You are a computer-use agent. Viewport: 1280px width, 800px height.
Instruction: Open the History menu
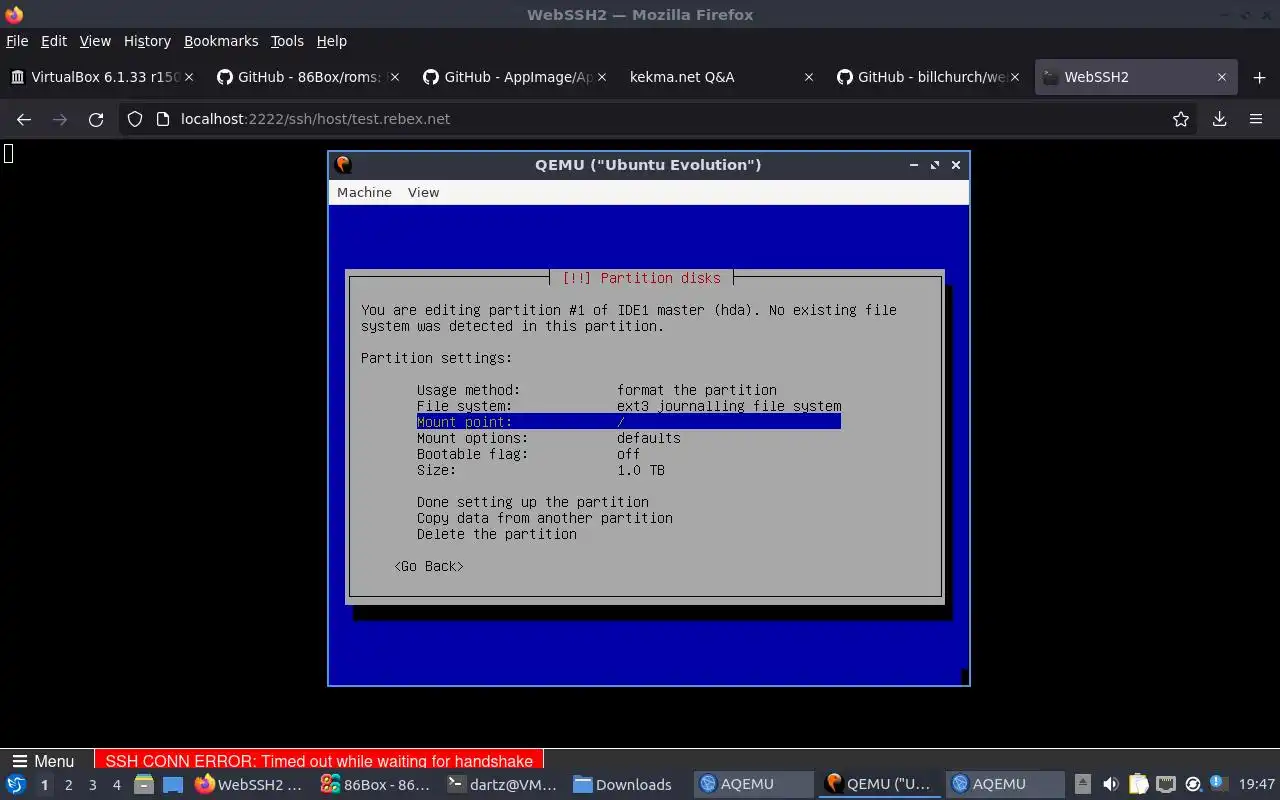pos(147,41)
